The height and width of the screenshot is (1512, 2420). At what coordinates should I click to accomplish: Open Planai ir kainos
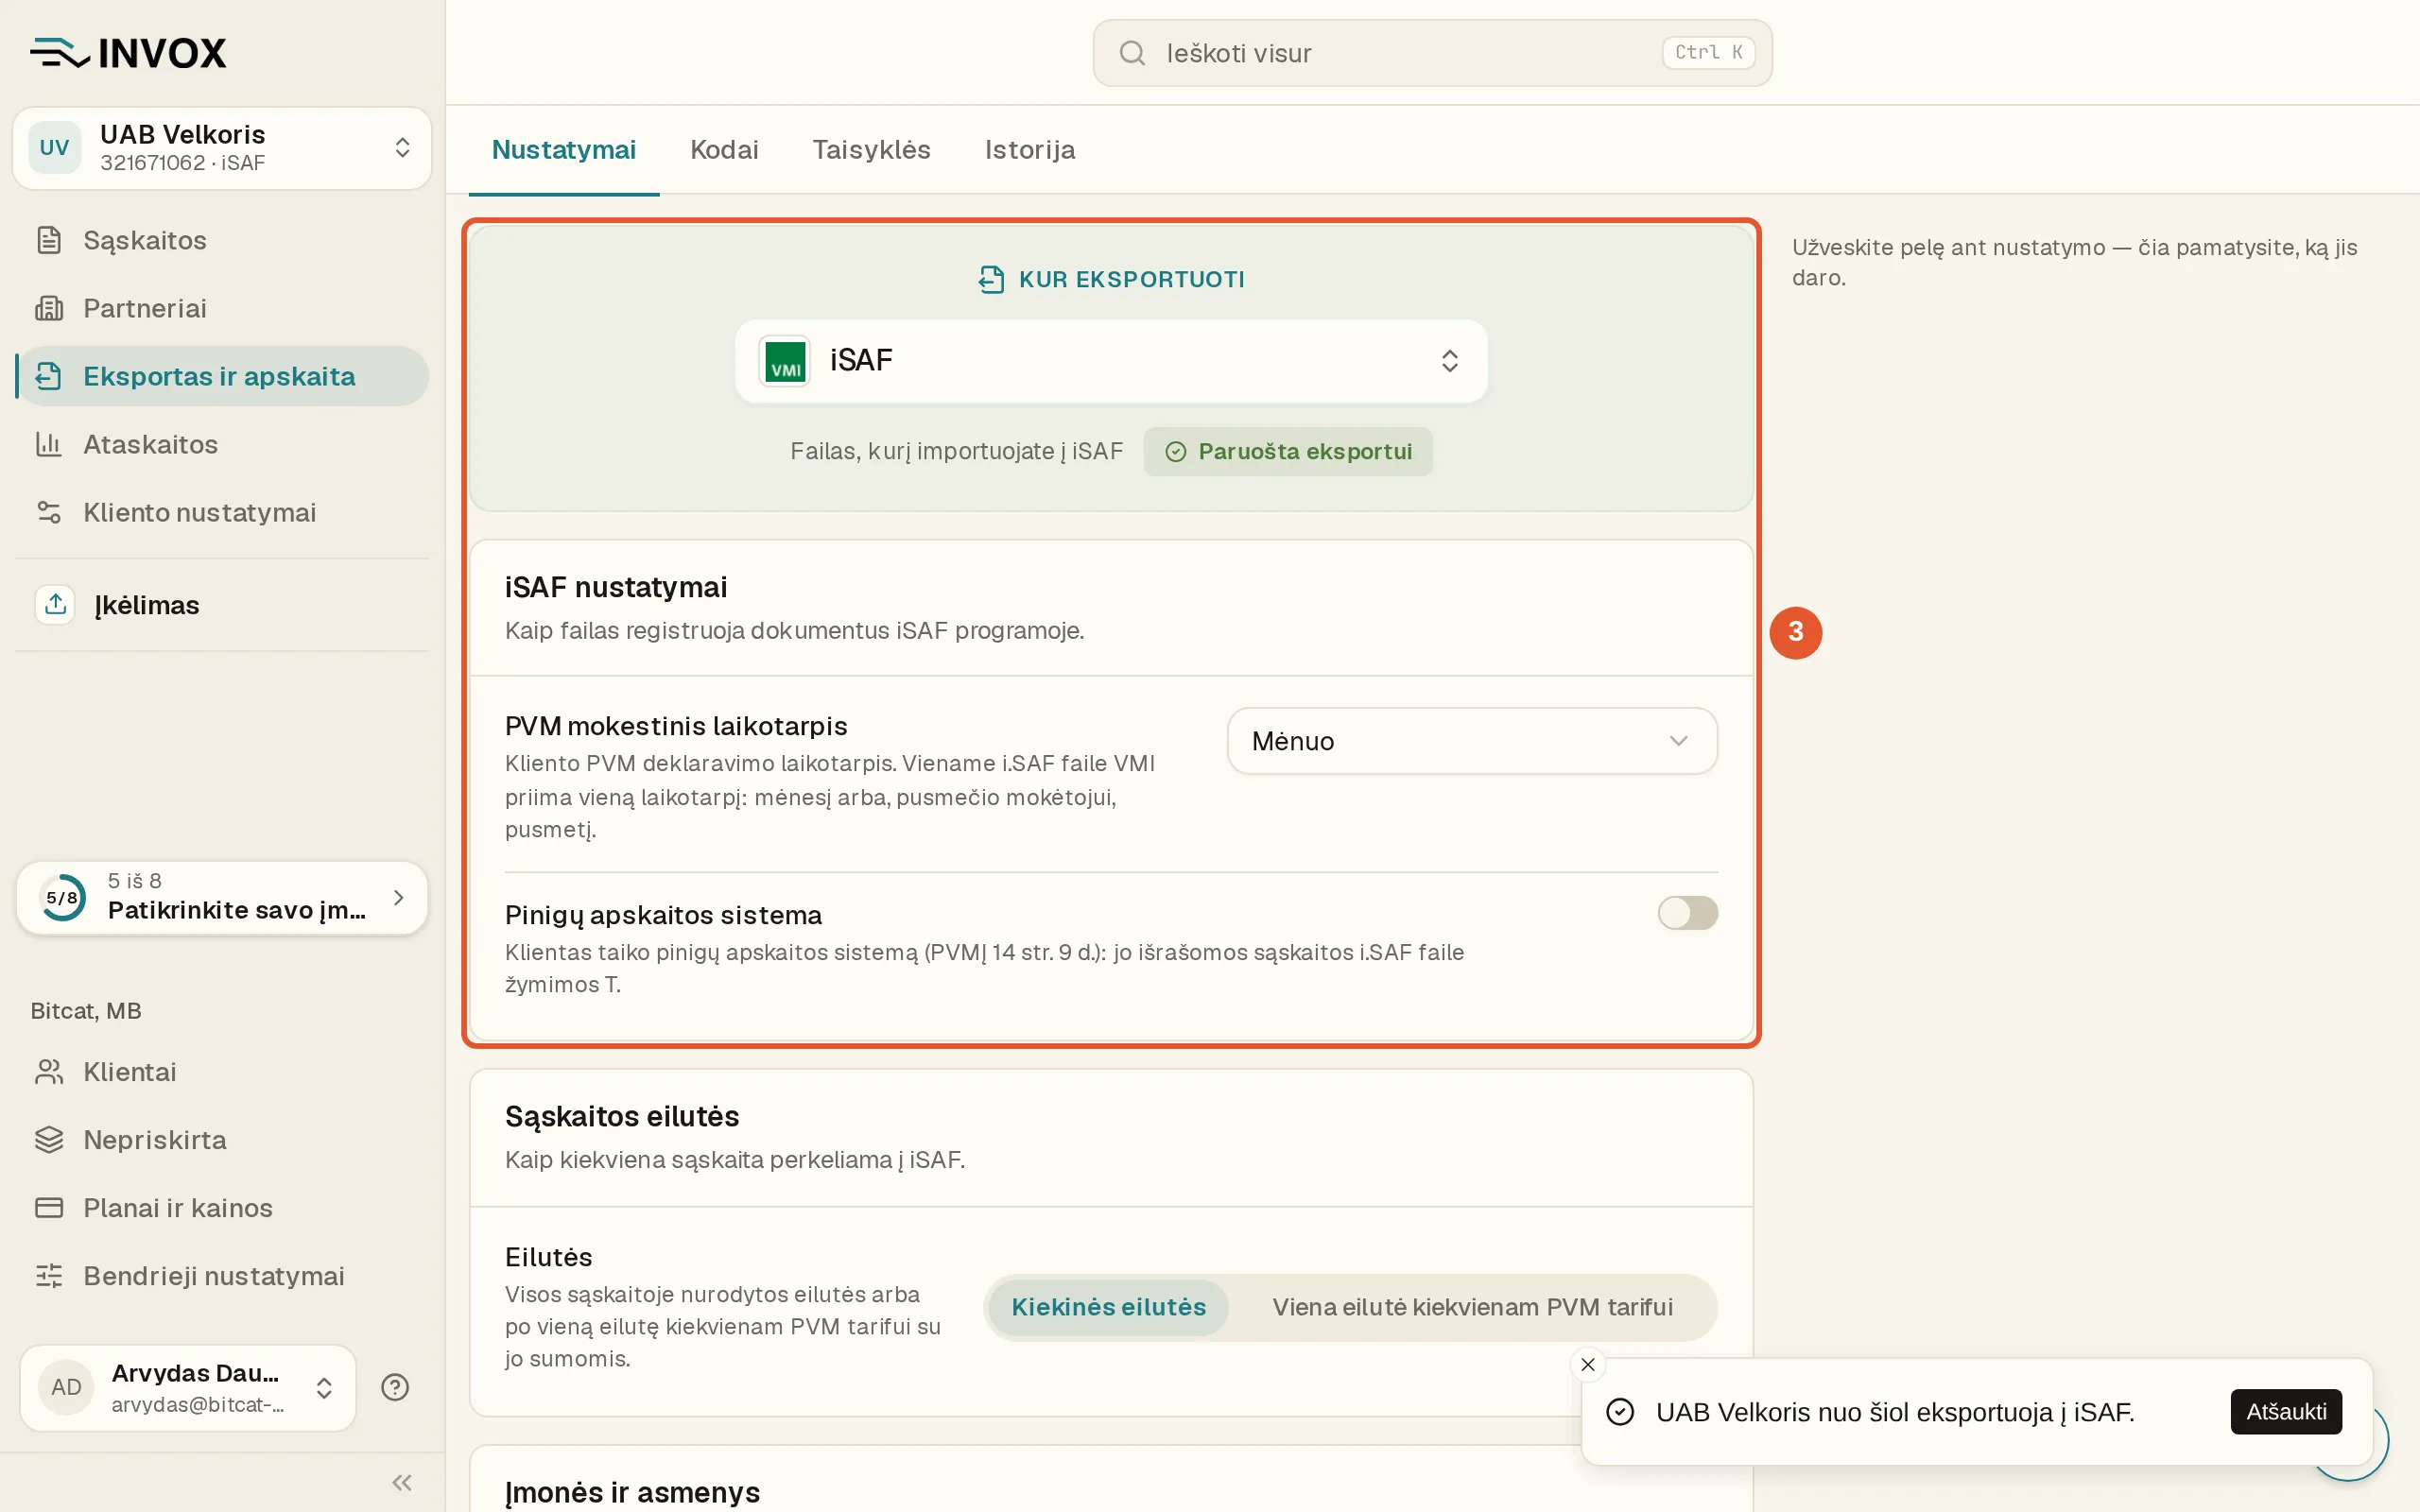pos(222,1208)
